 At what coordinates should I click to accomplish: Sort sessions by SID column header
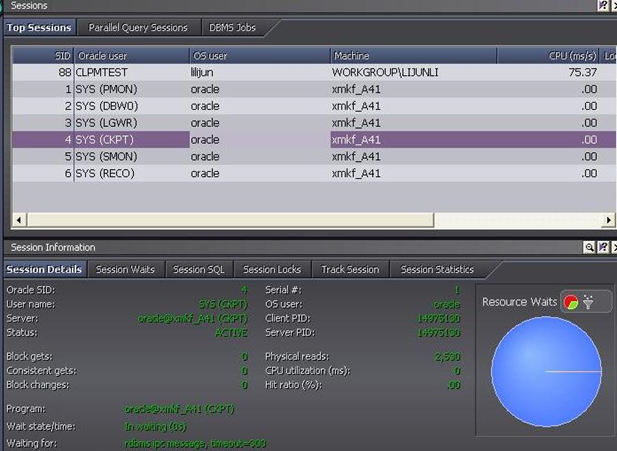click(x=43, y=56)
